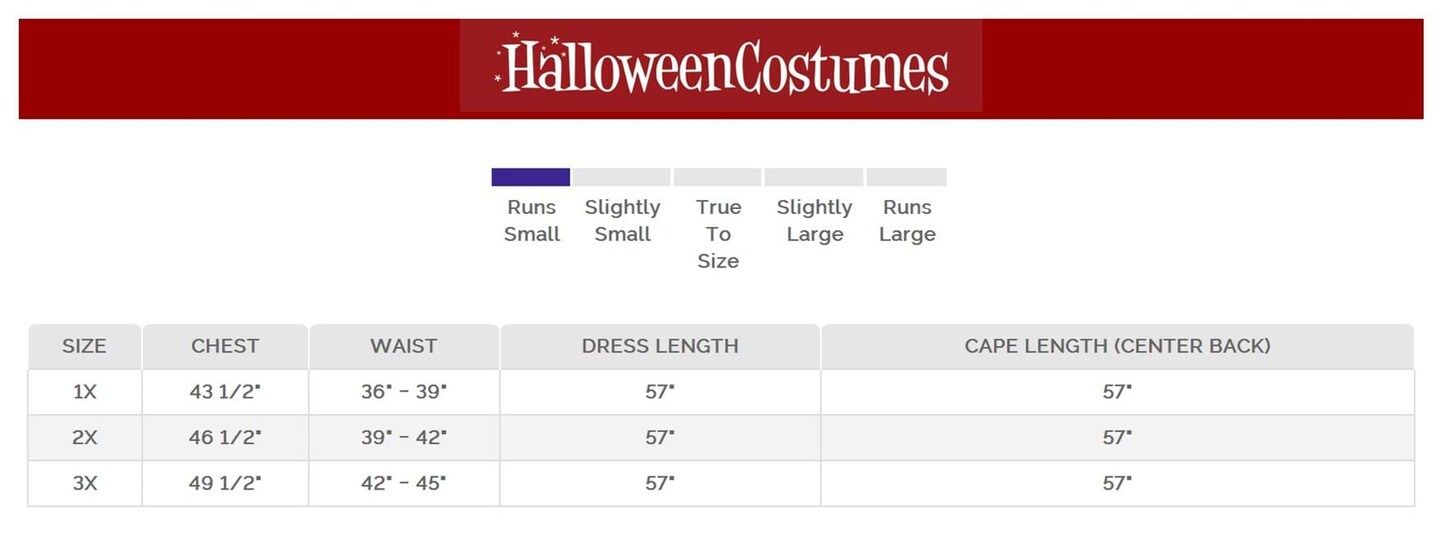Click the WAIST column header
Viewport: 1440px width, 534px height.
404,347
